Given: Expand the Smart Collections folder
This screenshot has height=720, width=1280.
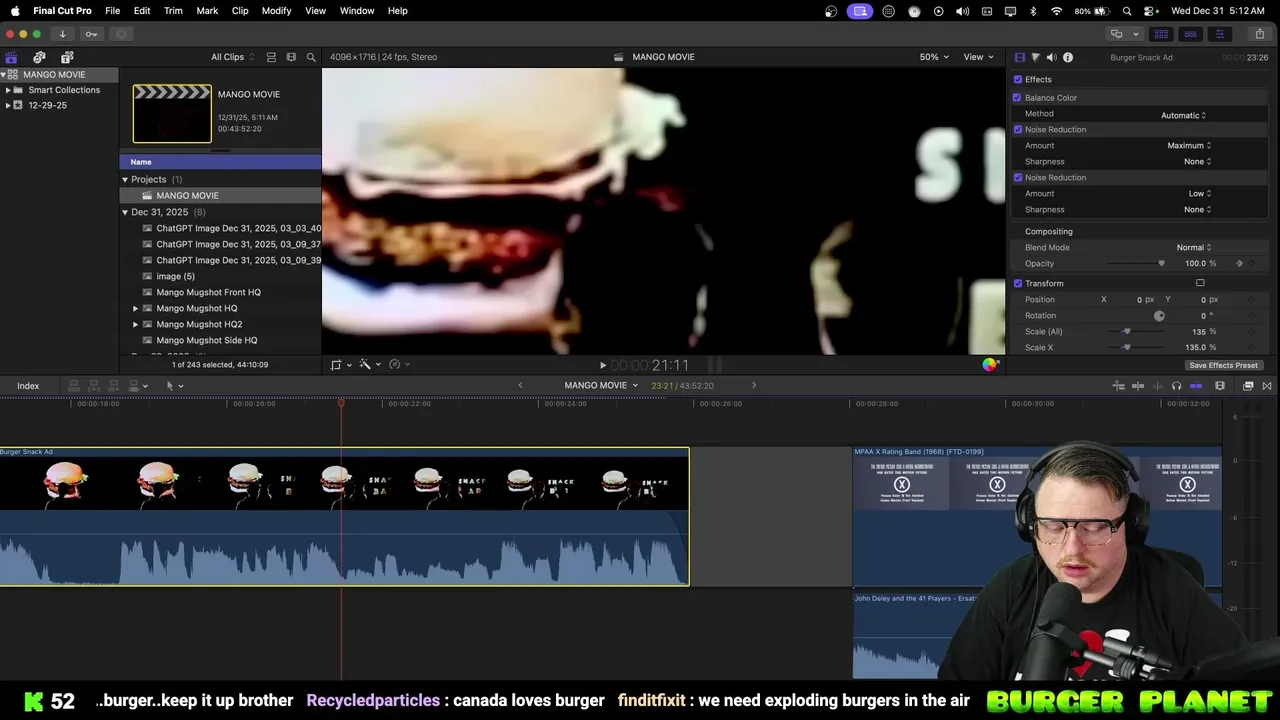Looking at the screenshot, I should coord(8,90).
